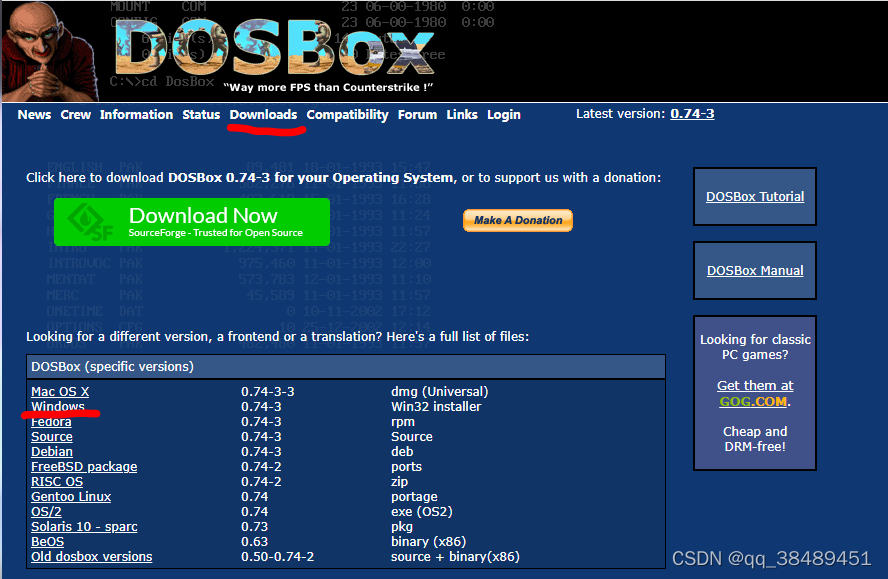888x579 pixels.
Task: Click the exe (OS2) description text
Action: tap(422, 512)
